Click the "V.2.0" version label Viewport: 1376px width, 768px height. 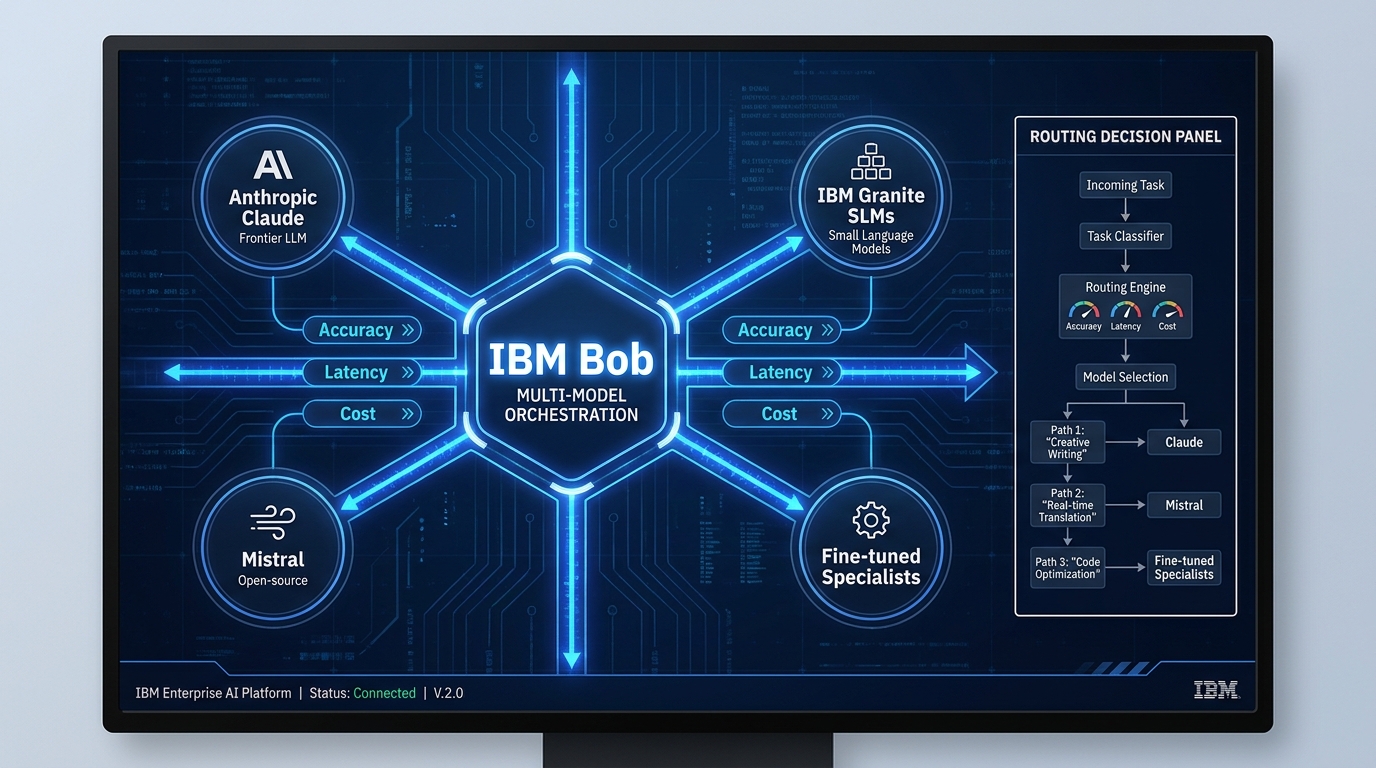click(448, 693)
